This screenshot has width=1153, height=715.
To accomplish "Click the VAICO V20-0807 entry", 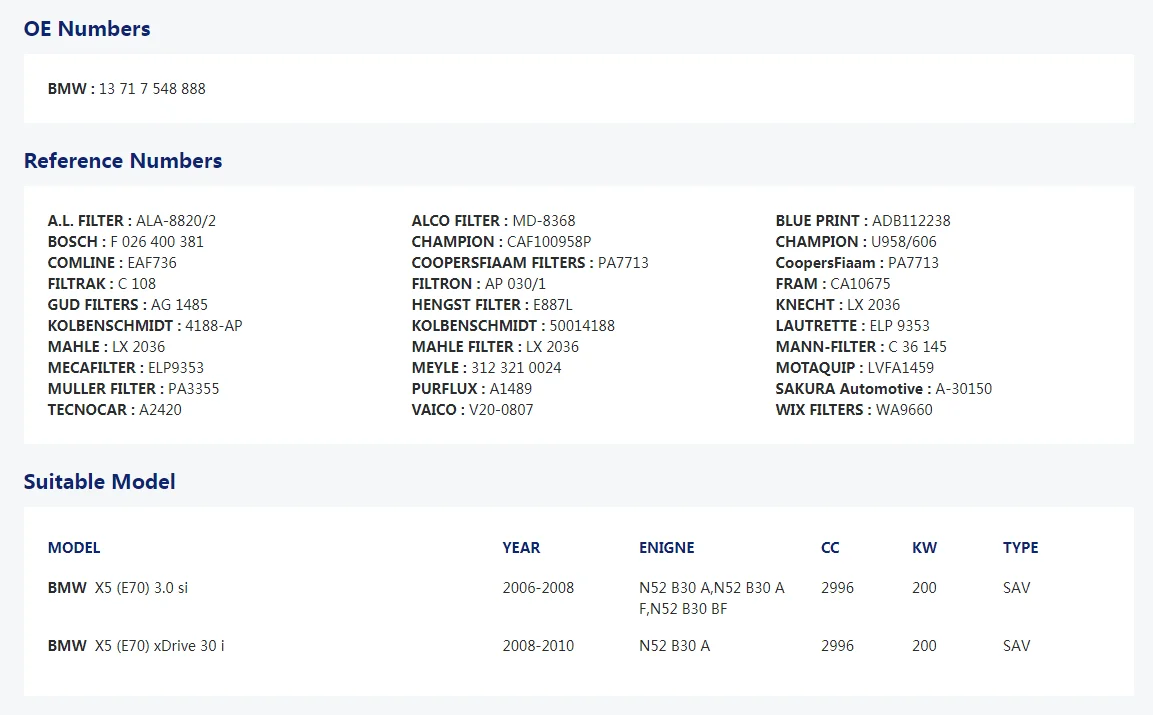I will (472, 410).
